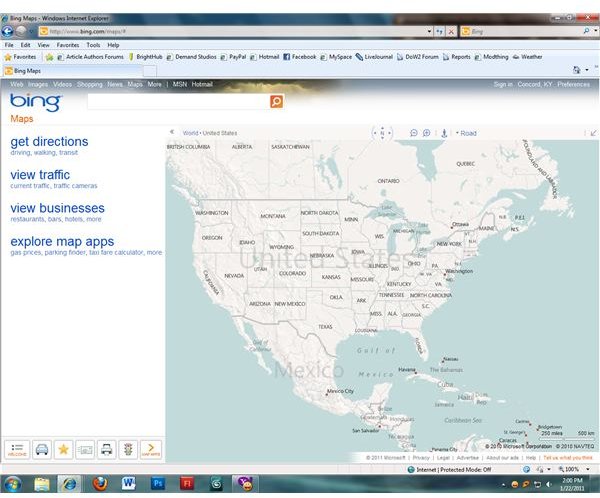Open the search provider dropdown arrow
This screenshot has height=498, width=600.
pos(595,31)
